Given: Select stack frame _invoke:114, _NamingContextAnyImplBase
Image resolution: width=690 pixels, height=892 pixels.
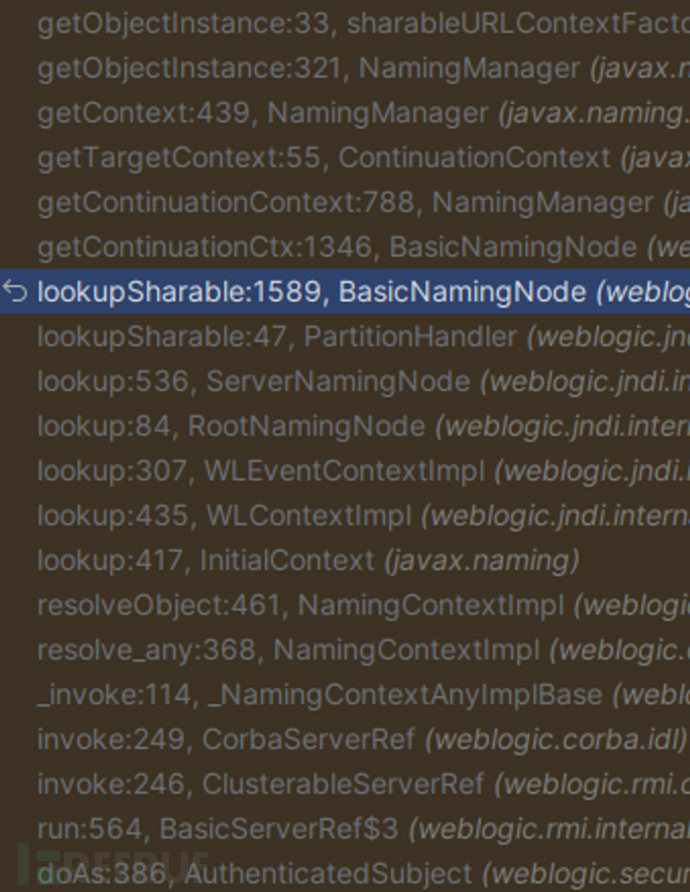Looking at the screenshot, I should [x=345, y=695].
